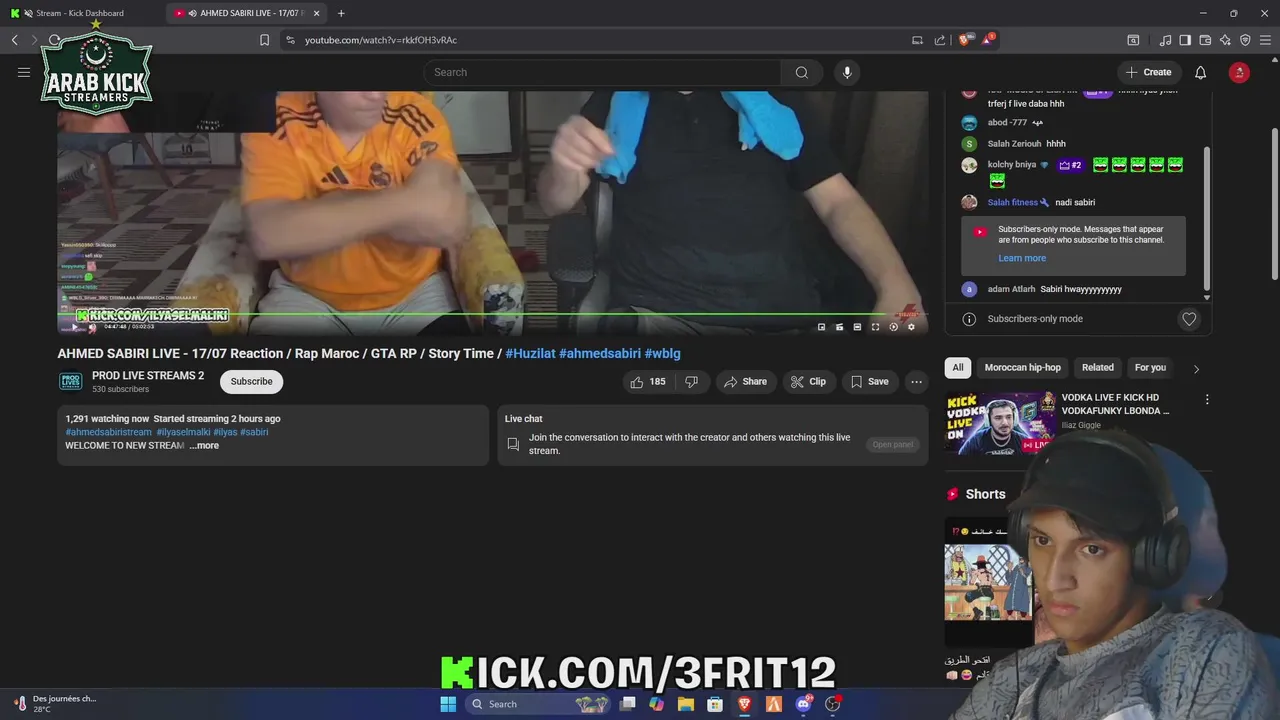
Task: Open the YouTube guide hamburger menu
Action: [24, 72]
